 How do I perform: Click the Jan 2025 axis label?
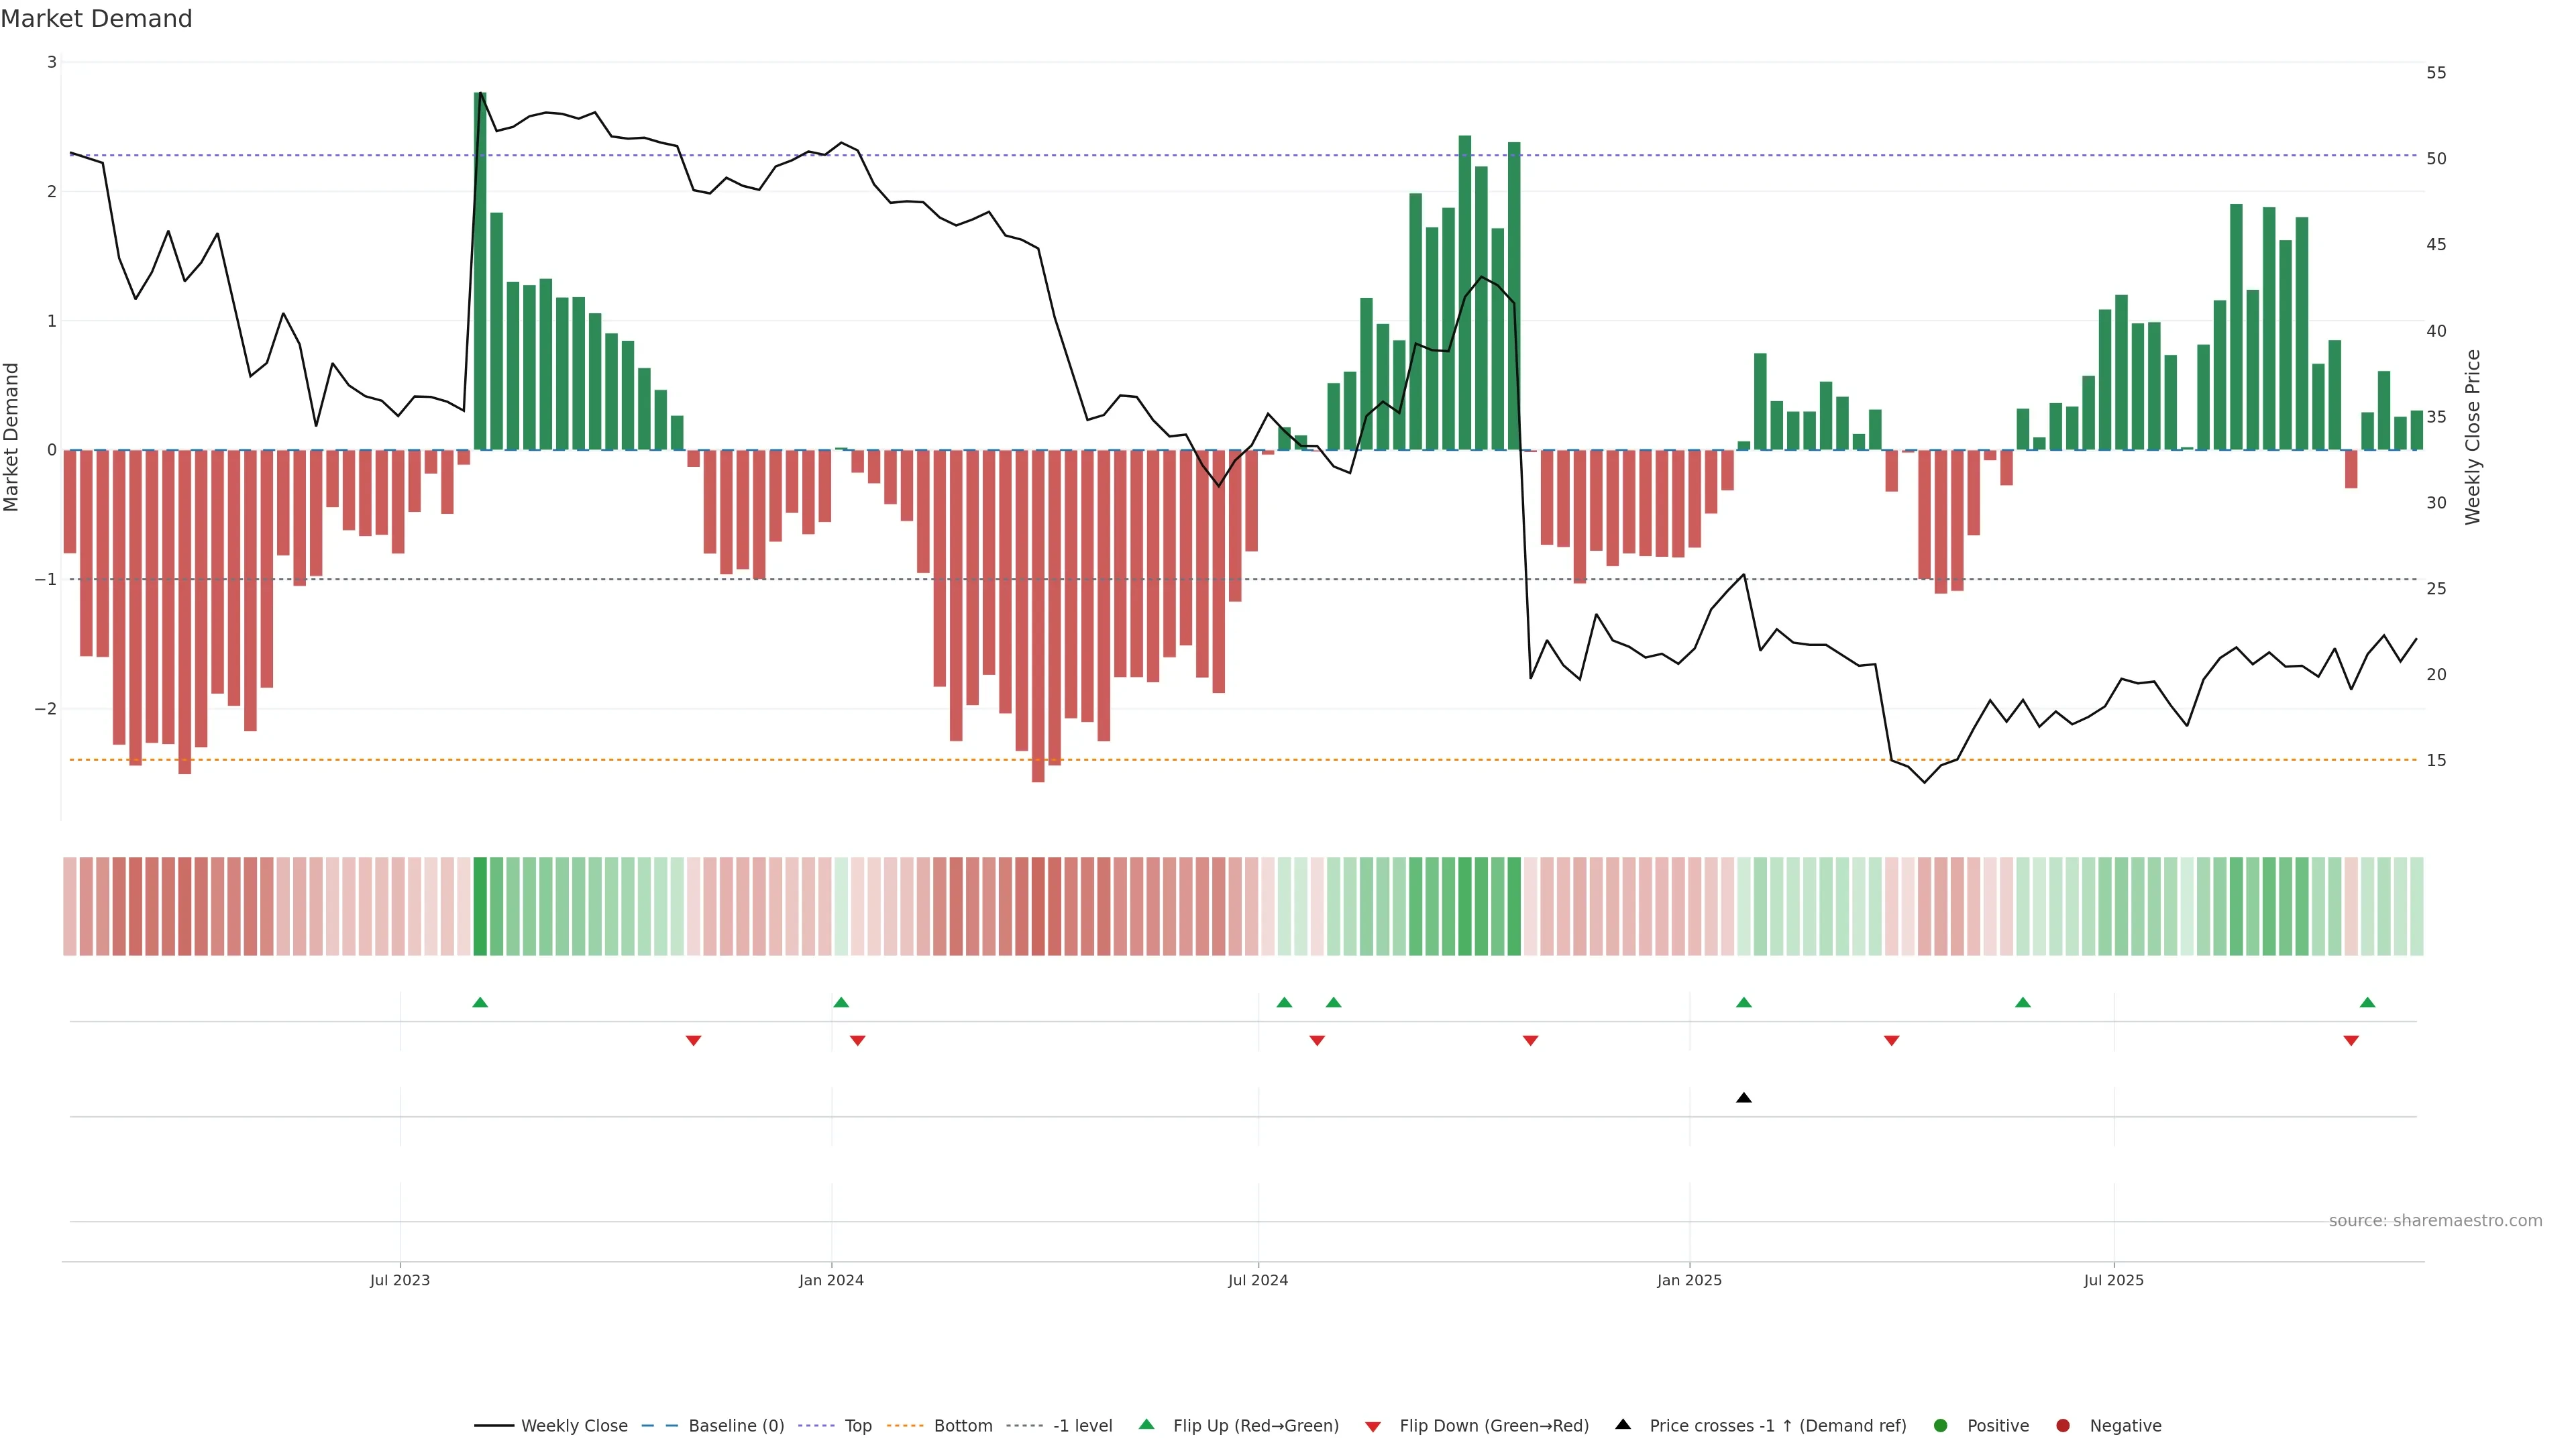(1689, 1280)
